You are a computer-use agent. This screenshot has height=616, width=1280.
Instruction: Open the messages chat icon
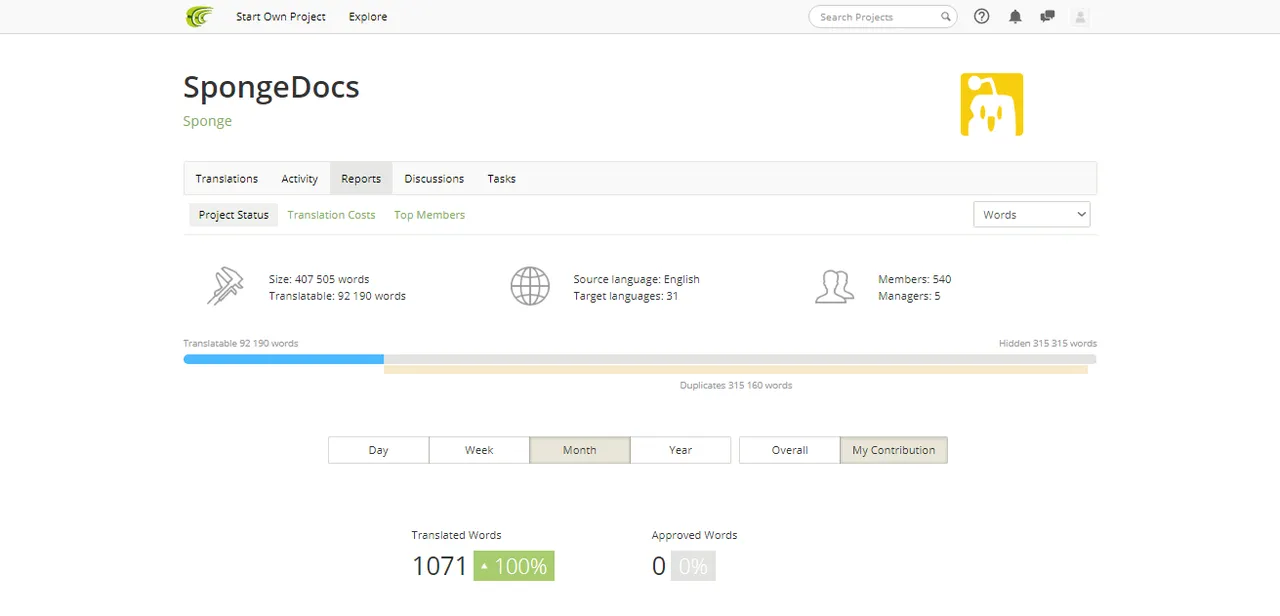[x=1047, y=17]
